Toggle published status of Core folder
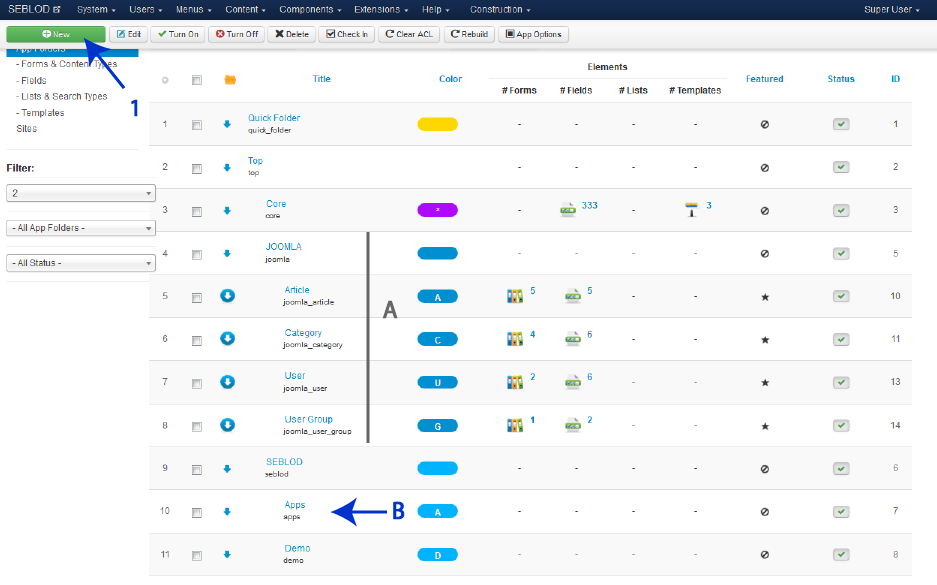Image resolution: width=937 pixels, height=585 pixels. coord(841,210)
